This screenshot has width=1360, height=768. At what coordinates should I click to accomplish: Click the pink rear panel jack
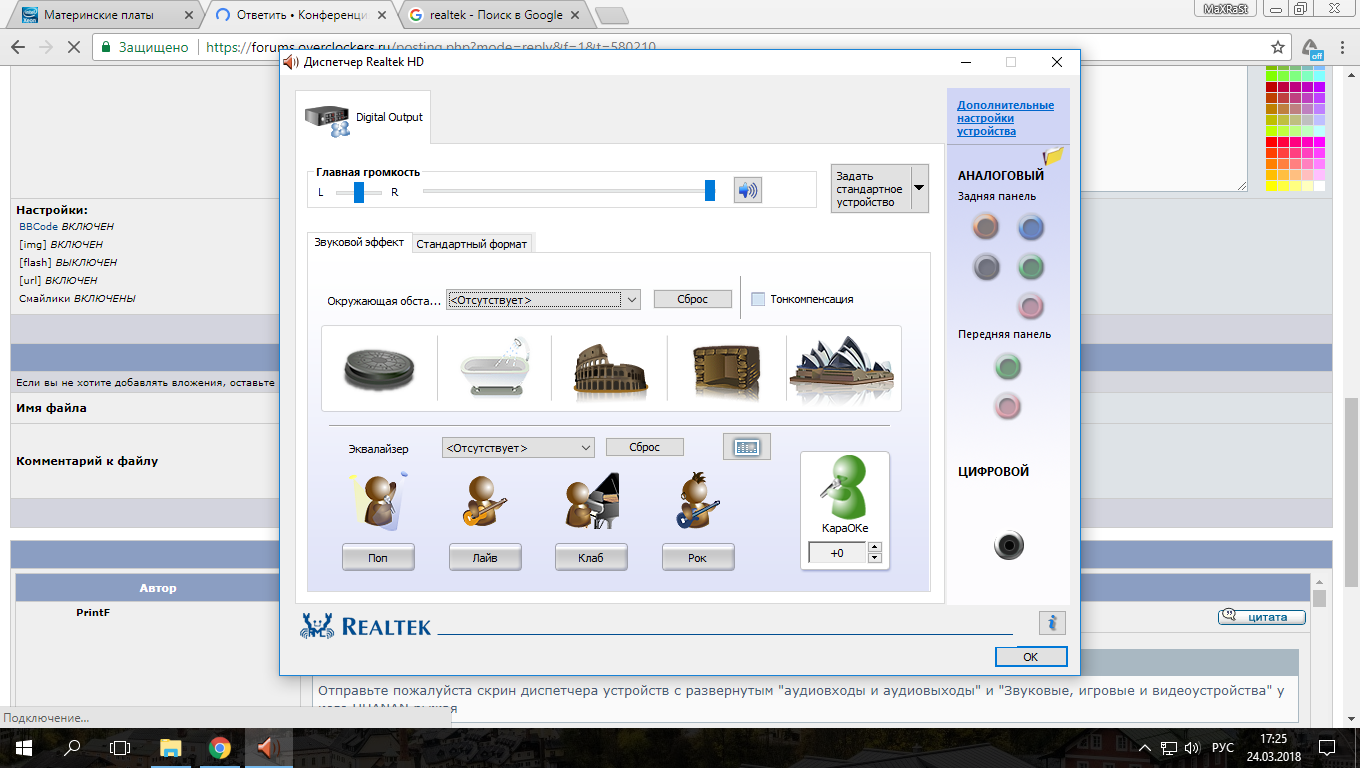pos(1031,306)
